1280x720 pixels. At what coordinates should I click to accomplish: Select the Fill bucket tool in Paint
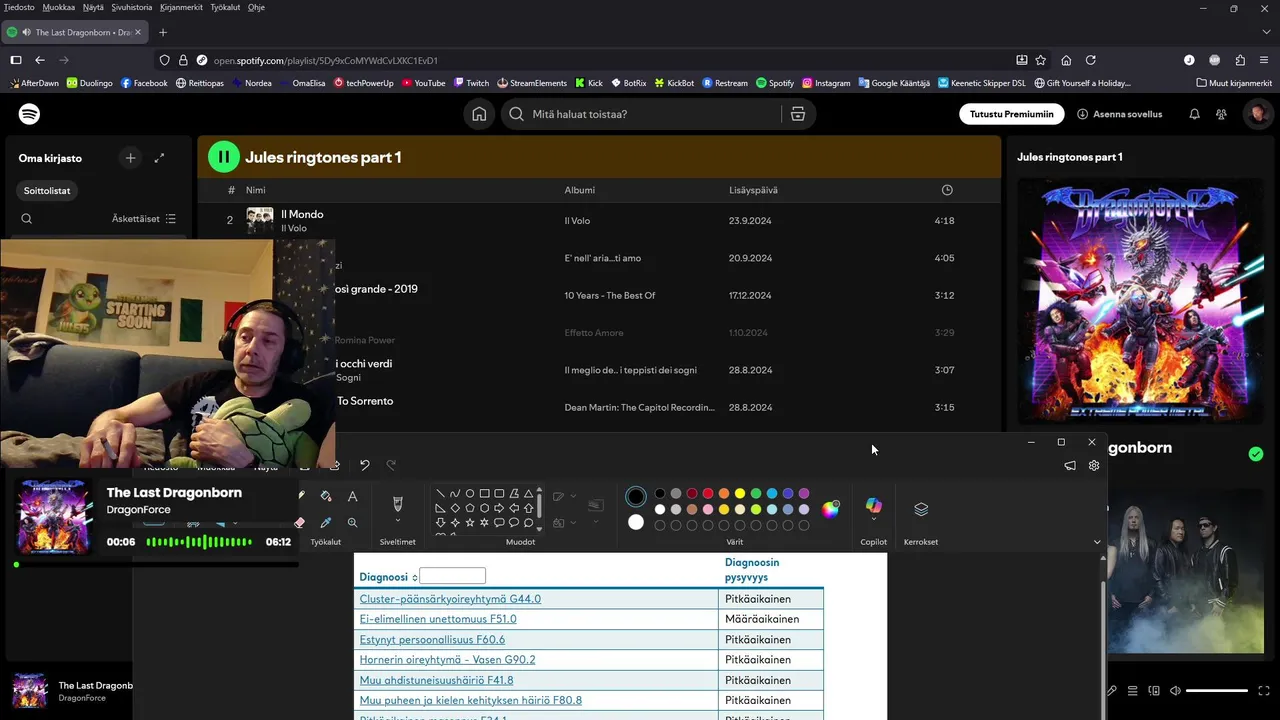(x=326, y=496)
